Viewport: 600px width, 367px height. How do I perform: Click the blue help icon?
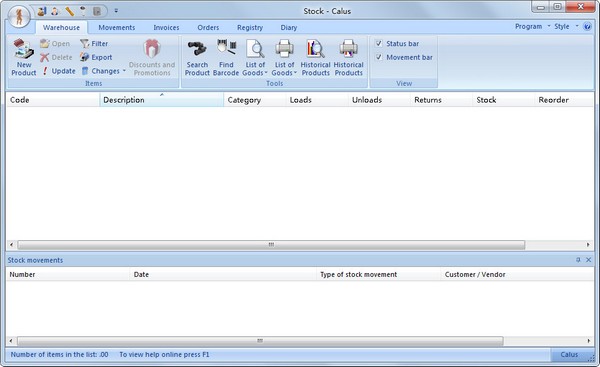587,26
